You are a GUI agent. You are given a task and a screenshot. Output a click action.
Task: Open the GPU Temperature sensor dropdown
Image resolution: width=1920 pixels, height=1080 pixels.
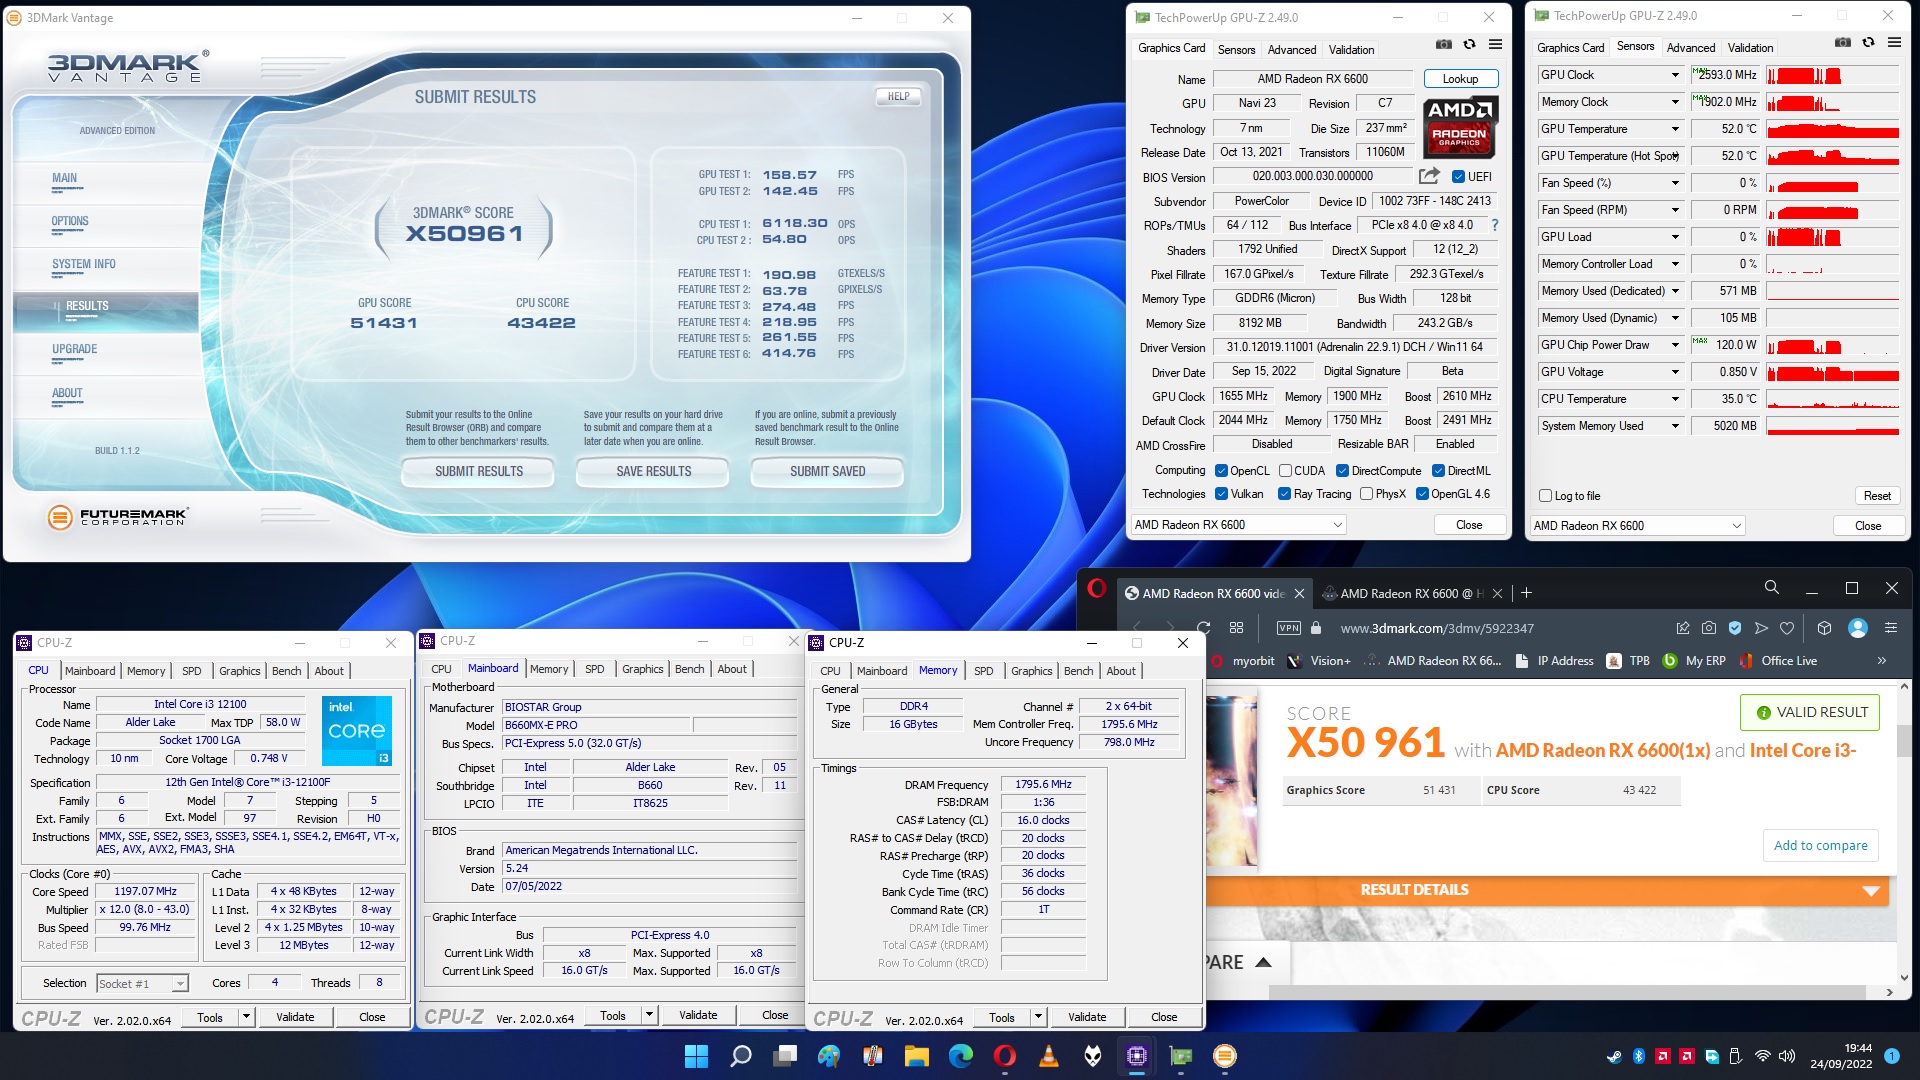tap(1675, 129)
